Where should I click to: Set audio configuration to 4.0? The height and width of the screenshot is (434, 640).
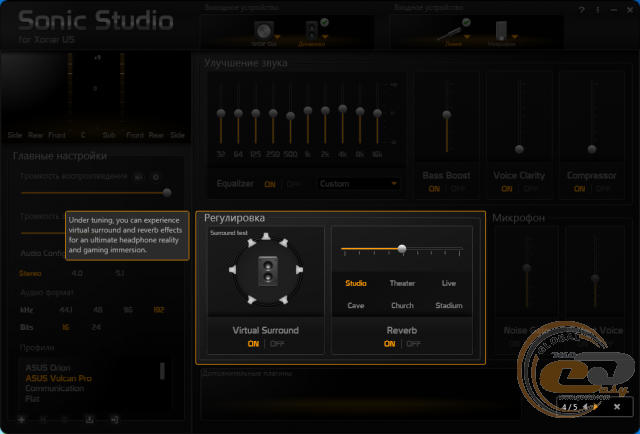coord(77,274)
